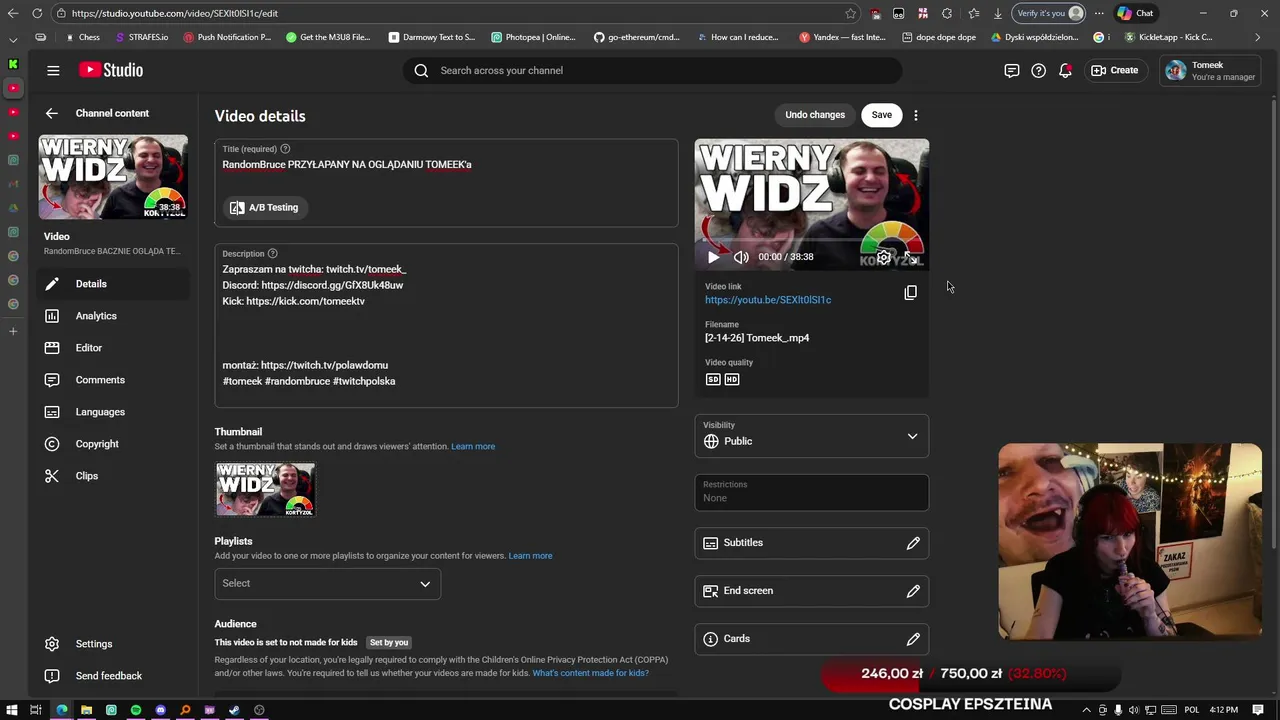Image resolution: width=1280 pixels, height=720 pixels.
Task: Edit End screen with the pencil icon
Action: point(913,591)
